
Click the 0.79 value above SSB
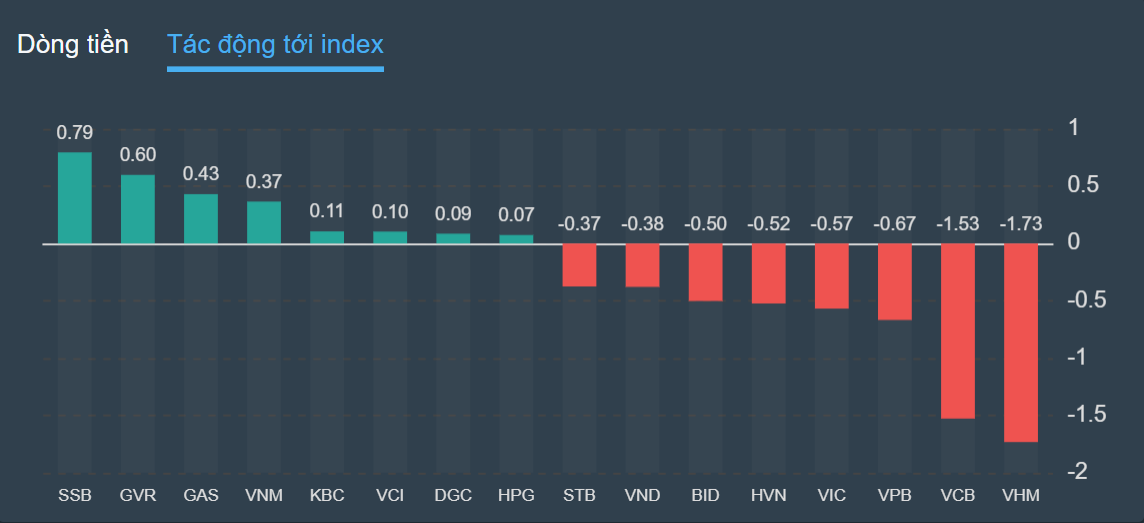[x=75, y=132]
